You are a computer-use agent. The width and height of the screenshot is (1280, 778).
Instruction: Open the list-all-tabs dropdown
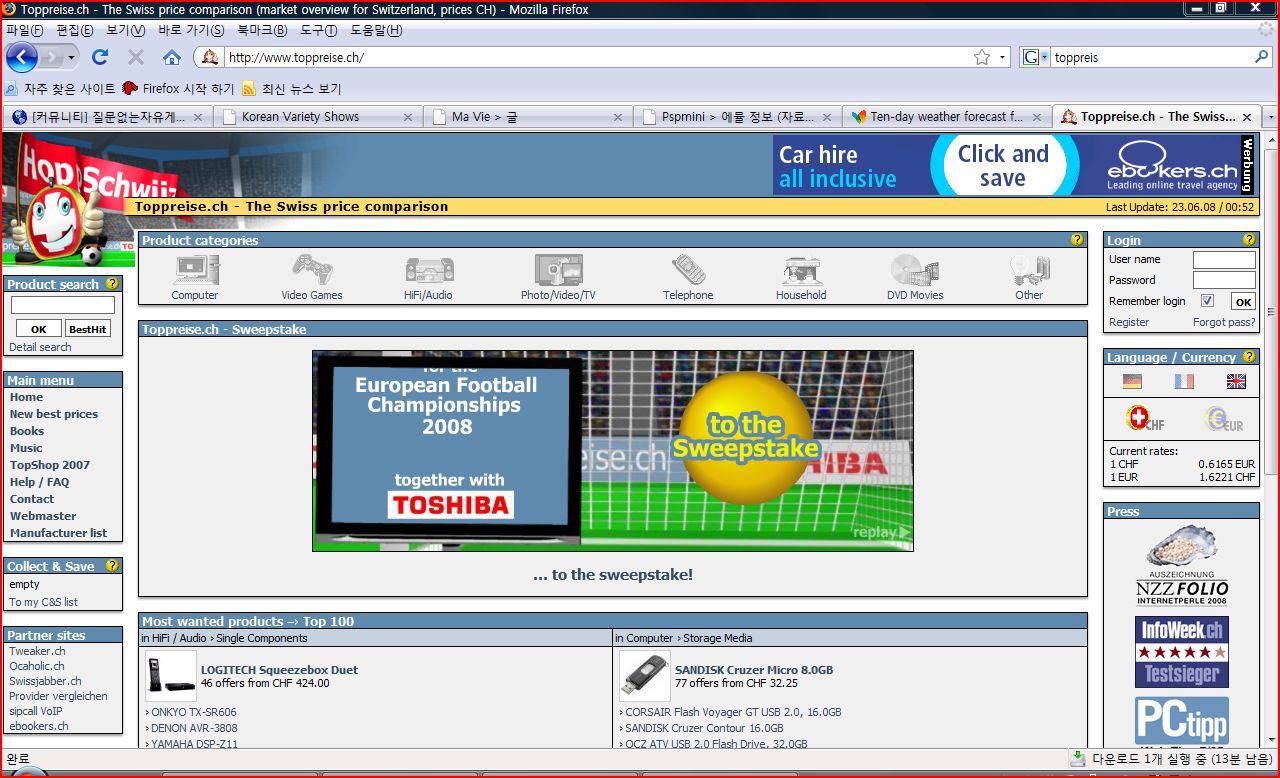[x=1271, y=117]
